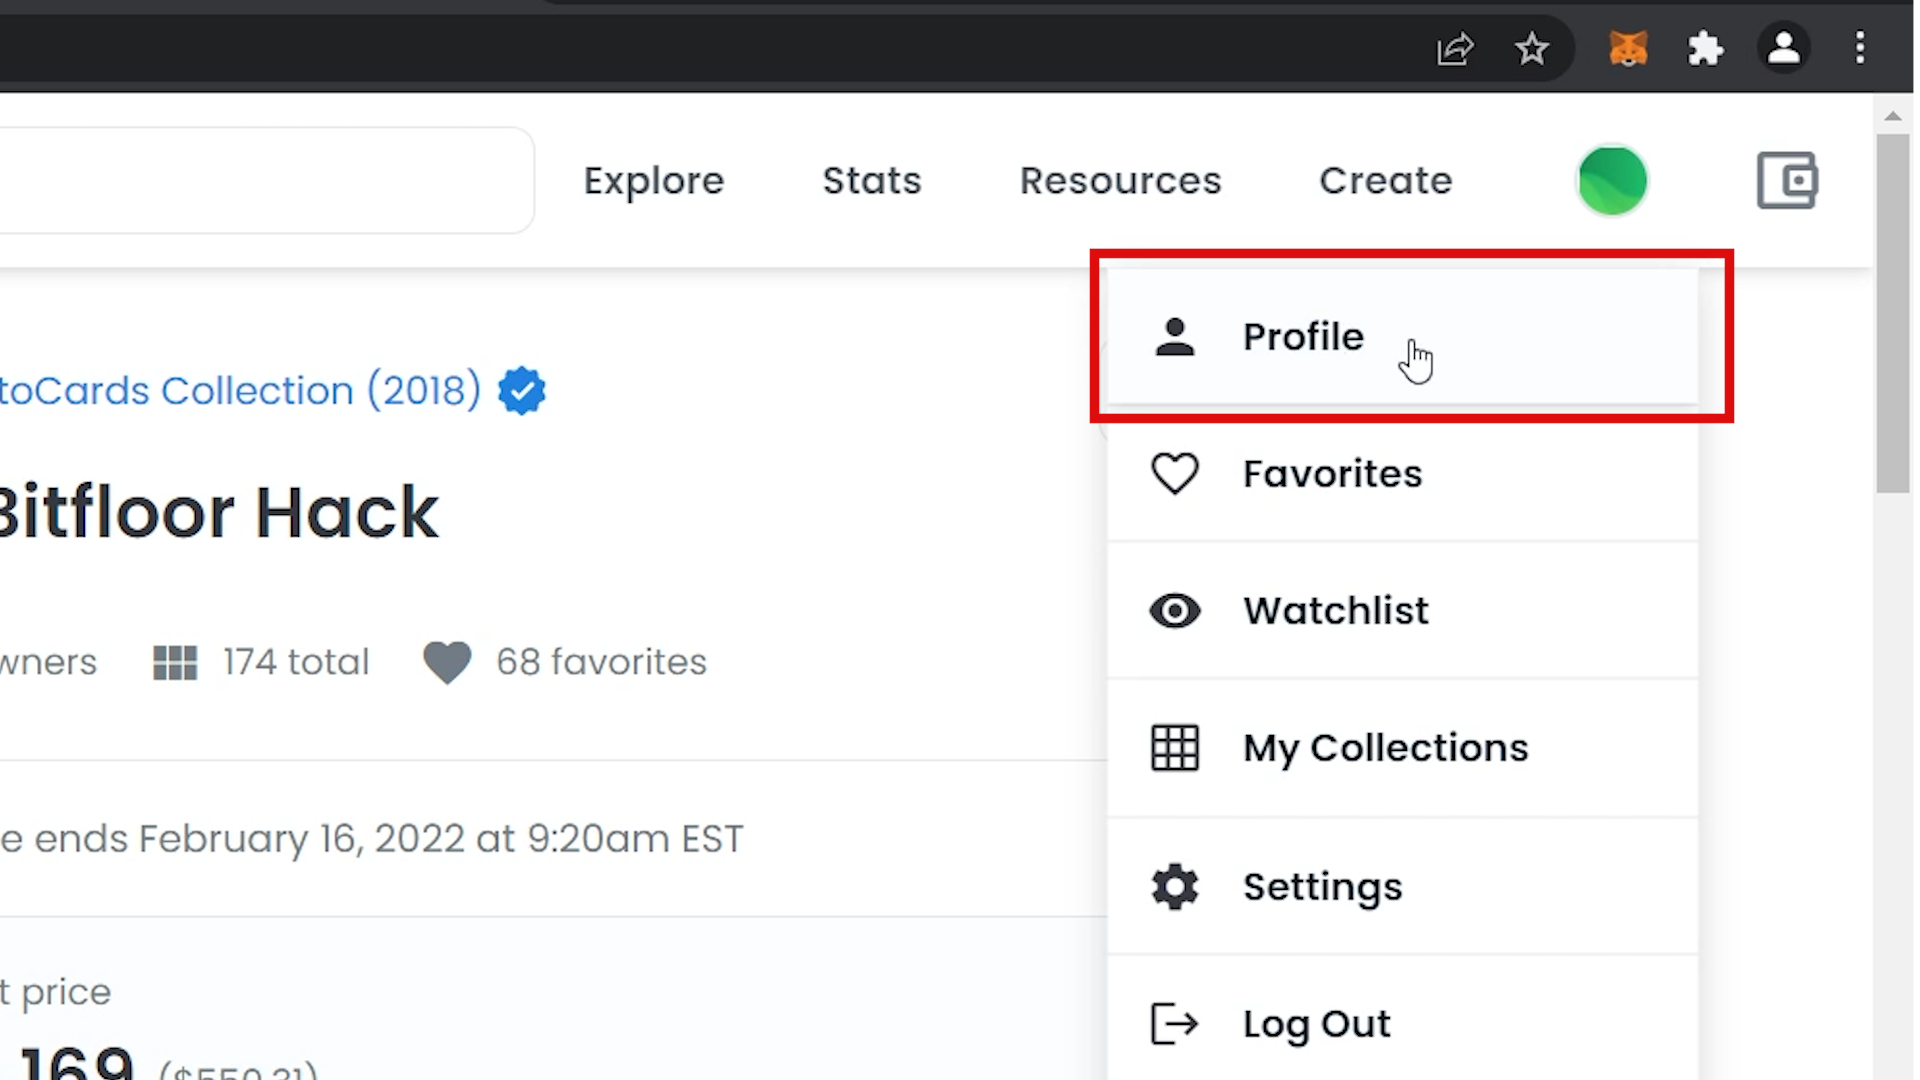Bookmark the page with the star icon
The image size is (1920, 1080).
point(1532,48)
